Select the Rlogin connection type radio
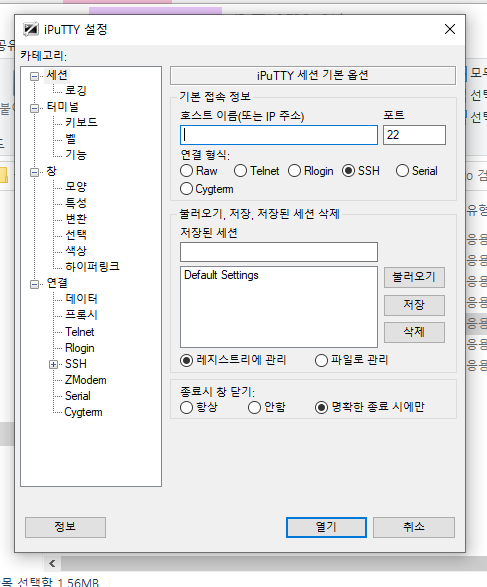This screenshot has width=487, height=587. (294, 171)
